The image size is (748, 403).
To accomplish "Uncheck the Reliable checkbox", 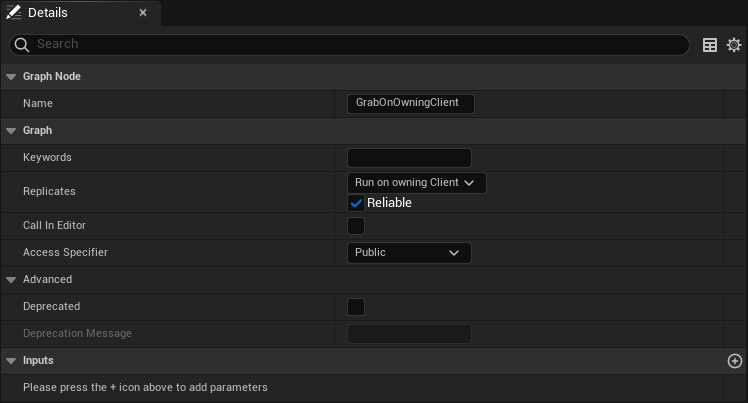I will point(356,203).
